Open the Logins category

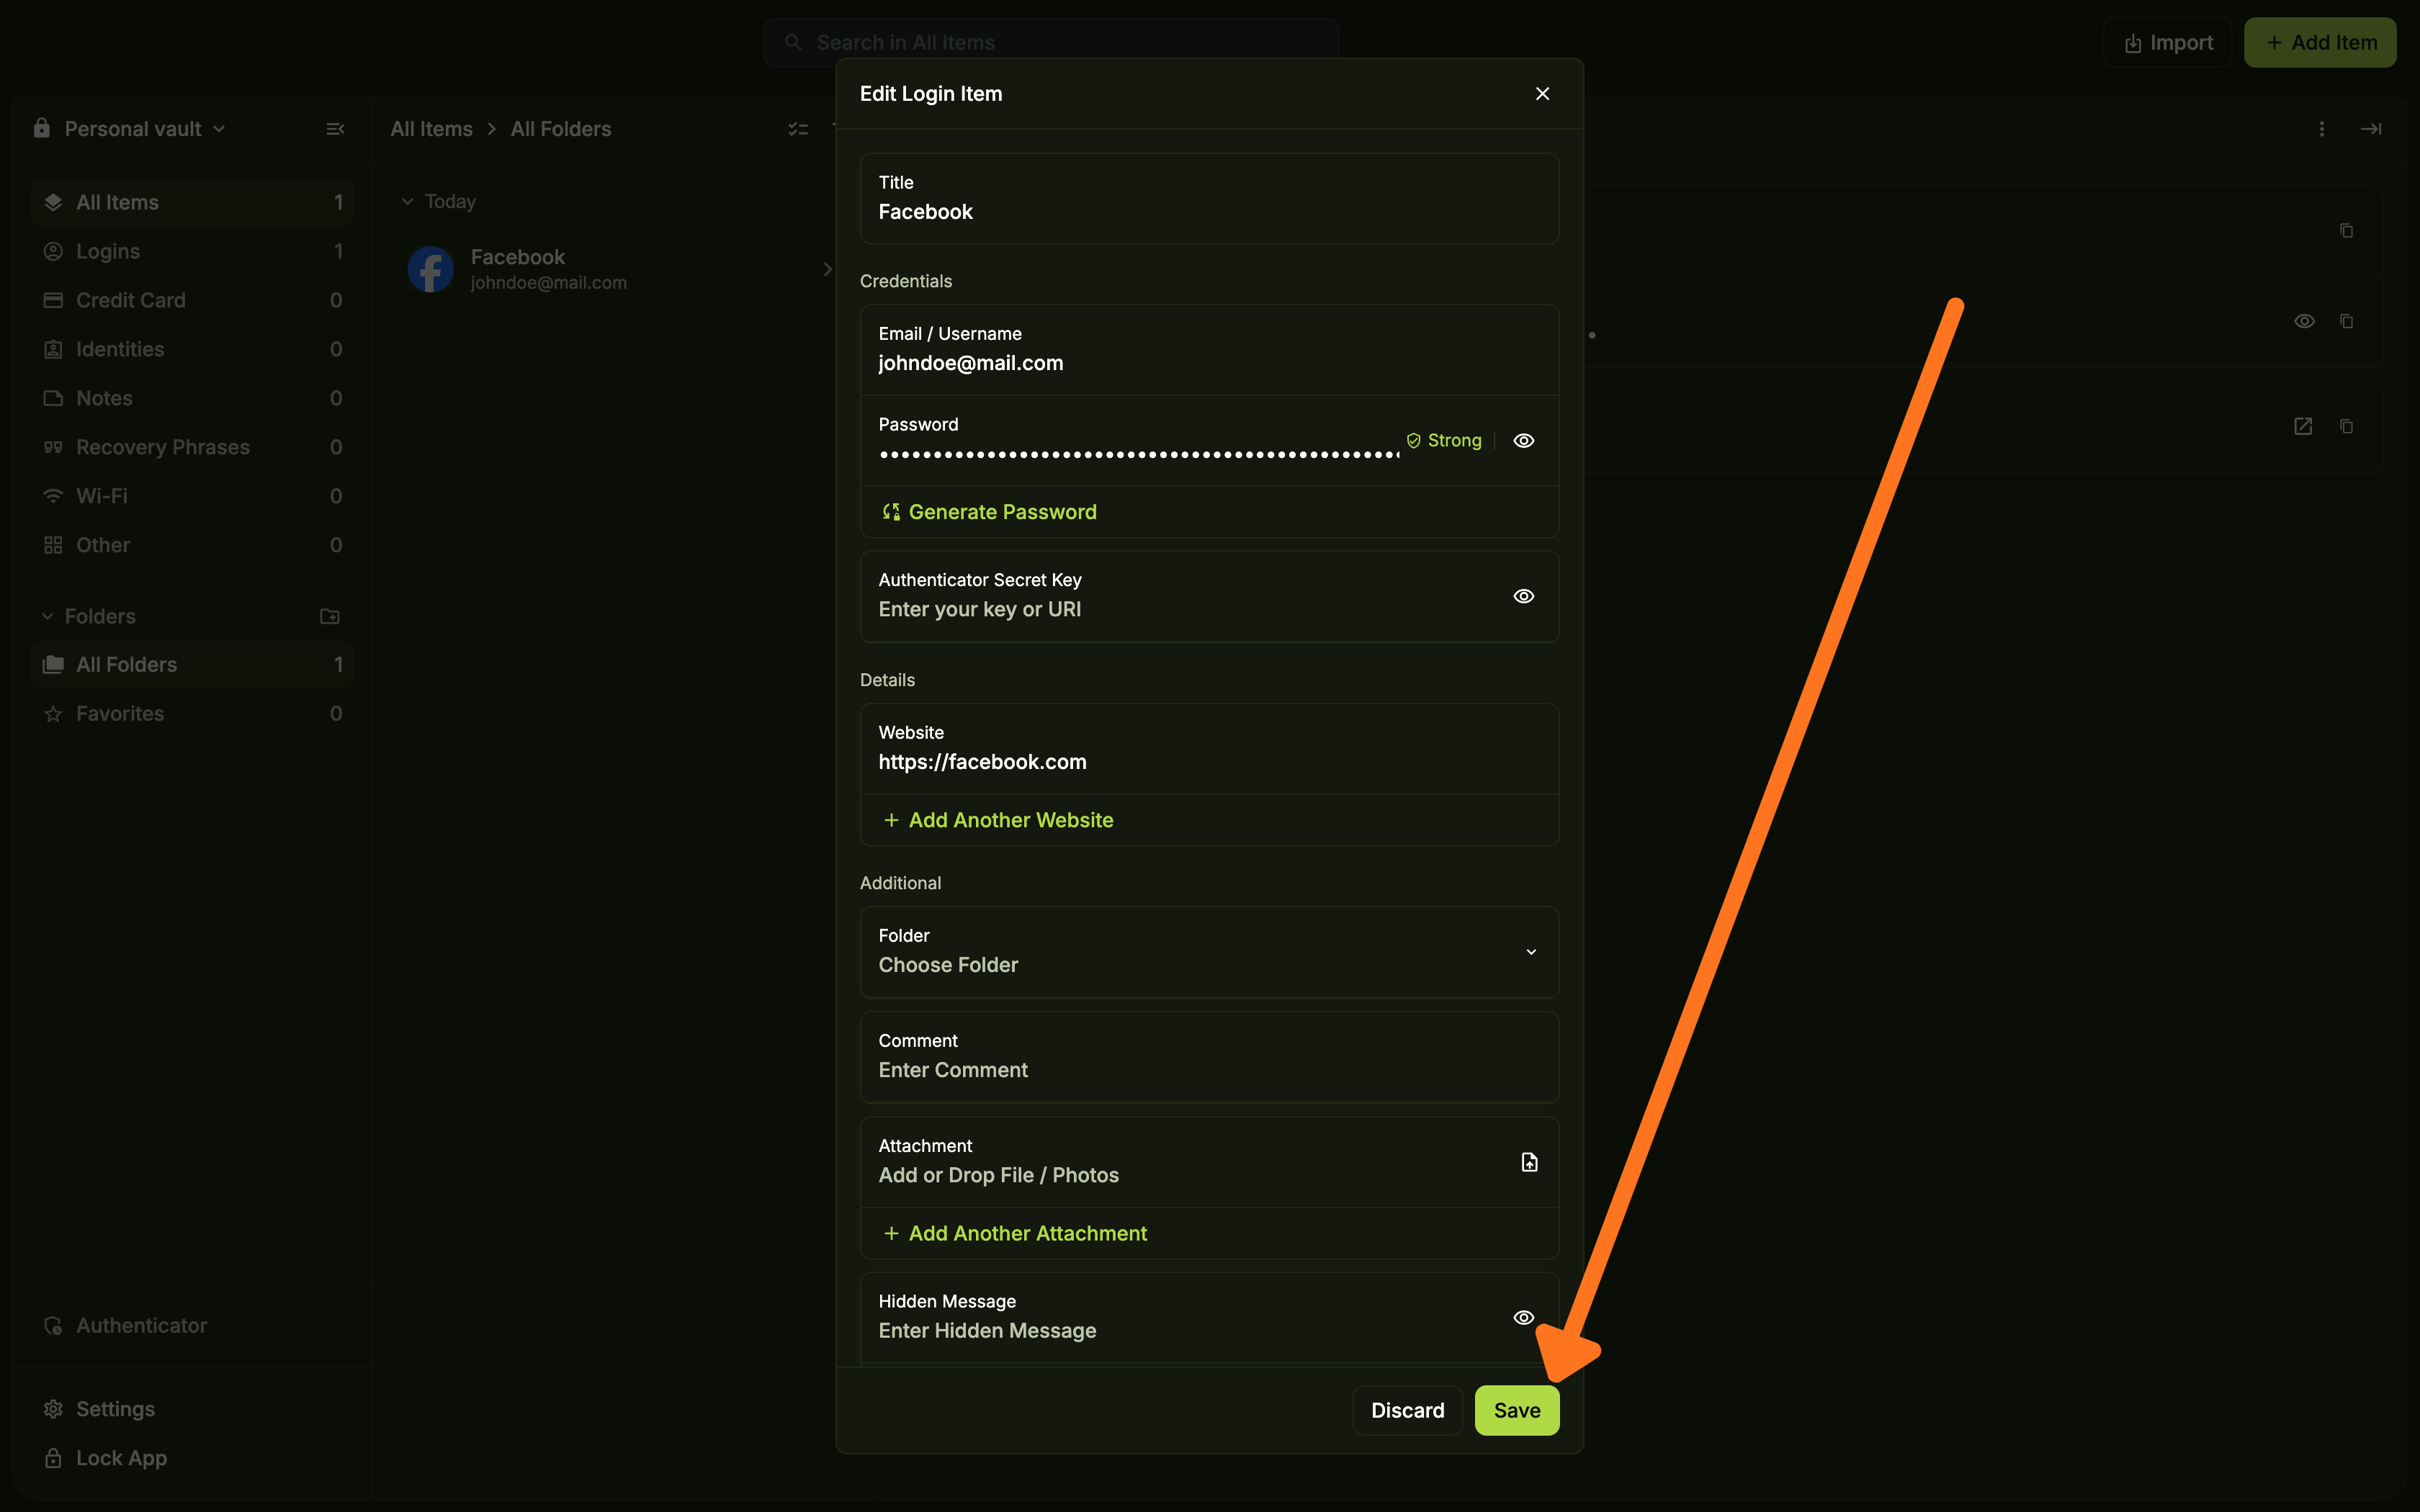click(192, 251)
